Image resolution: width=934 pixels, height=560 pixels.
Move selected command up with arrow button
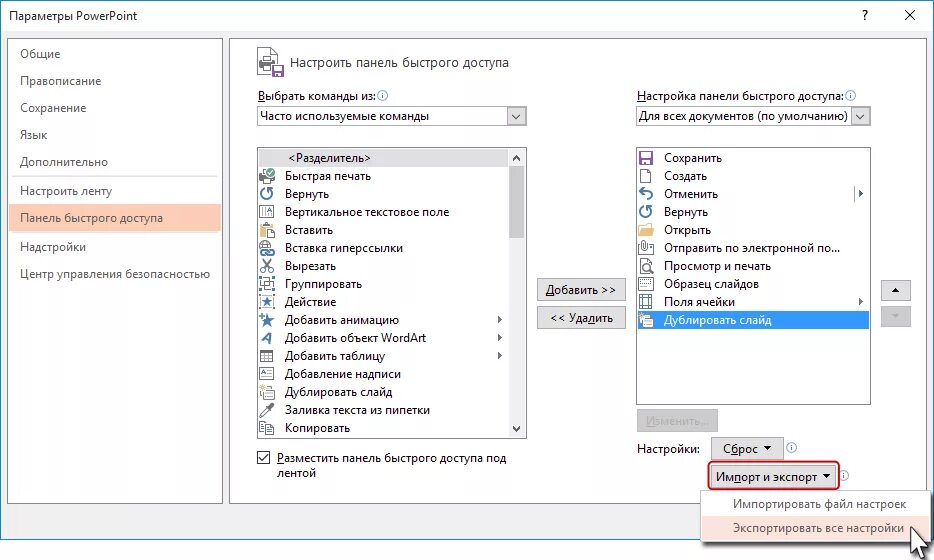[895, 291]
